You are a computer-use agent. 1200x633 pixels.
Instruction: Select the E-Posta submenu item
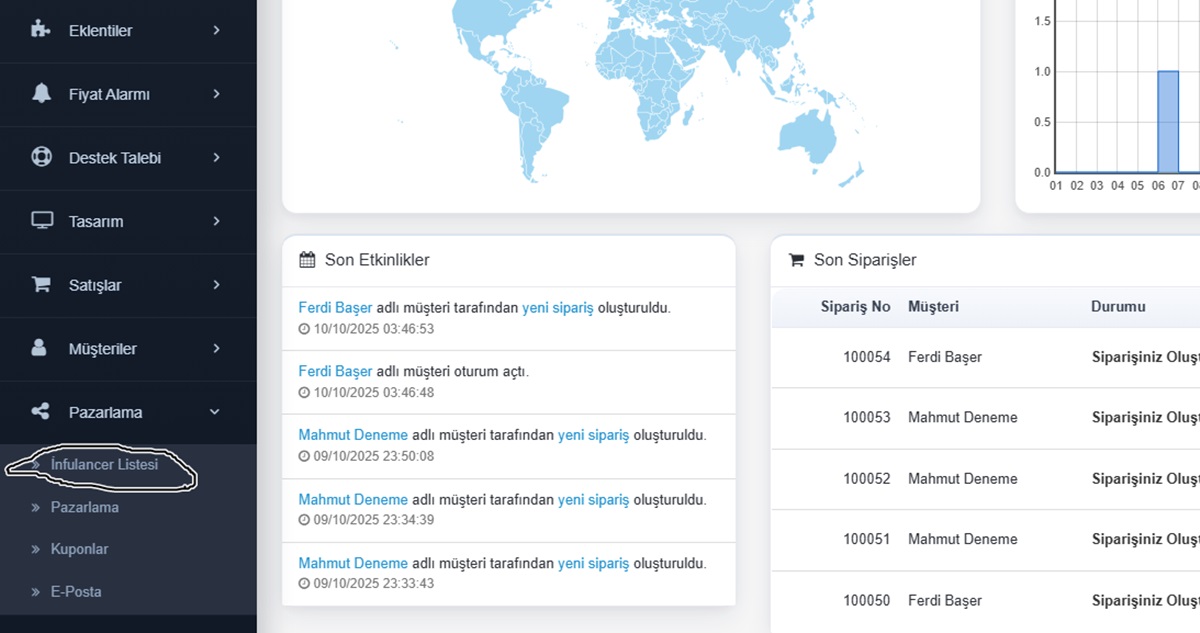pyautogui.click(x=76, y=591)
